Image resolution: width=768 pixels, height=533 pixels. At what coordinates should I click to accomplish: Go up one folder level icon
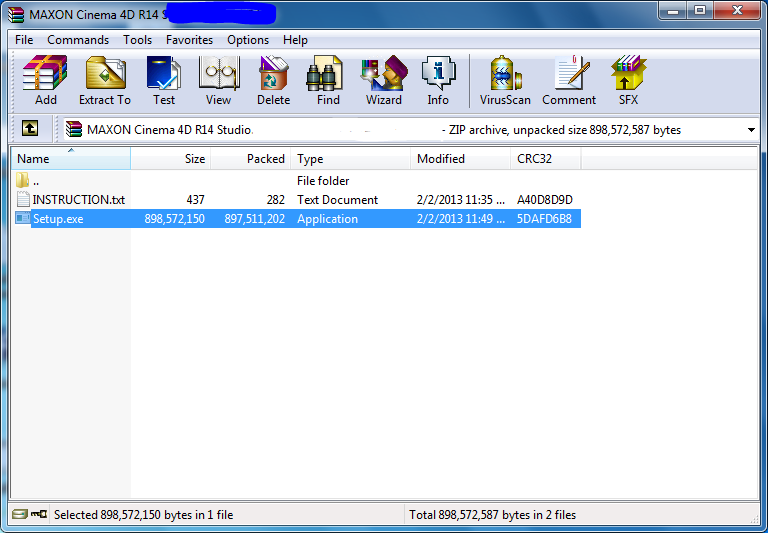click(x=30, y=129)
